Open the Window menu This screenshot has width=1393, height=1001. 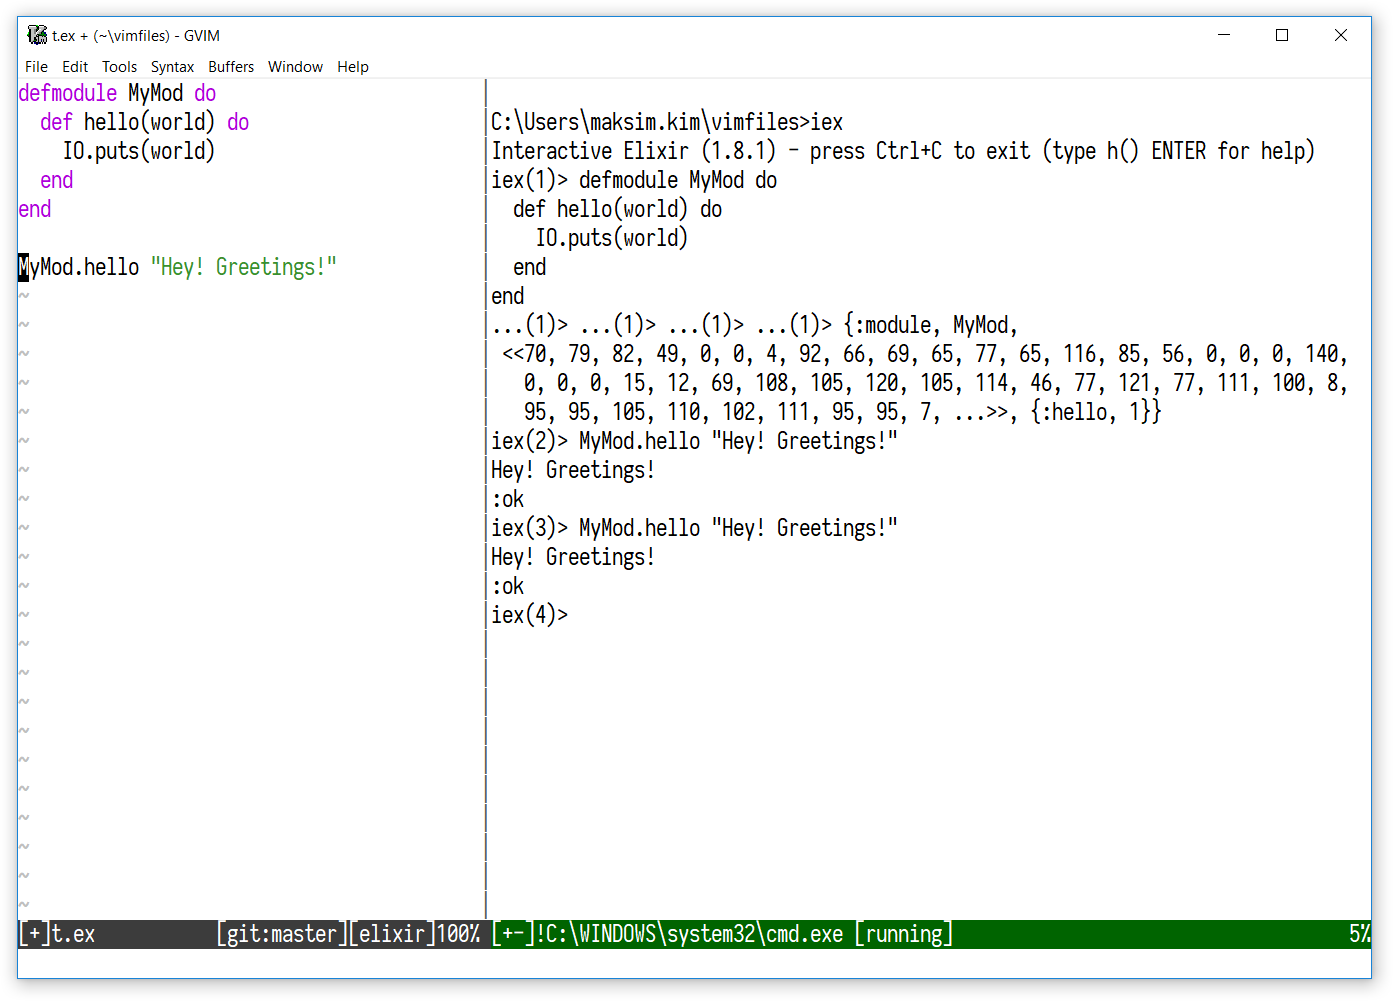(295, 67)
